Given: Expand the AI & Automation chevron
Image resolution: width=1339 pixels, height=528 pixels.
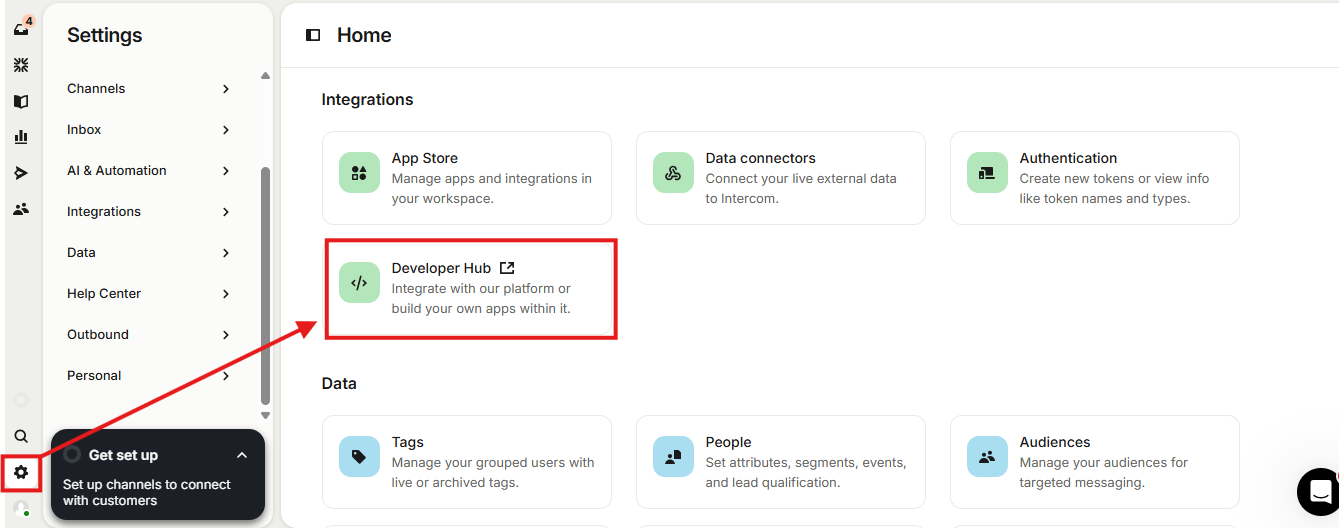Looking at the screenshot, I should point(226,171).
